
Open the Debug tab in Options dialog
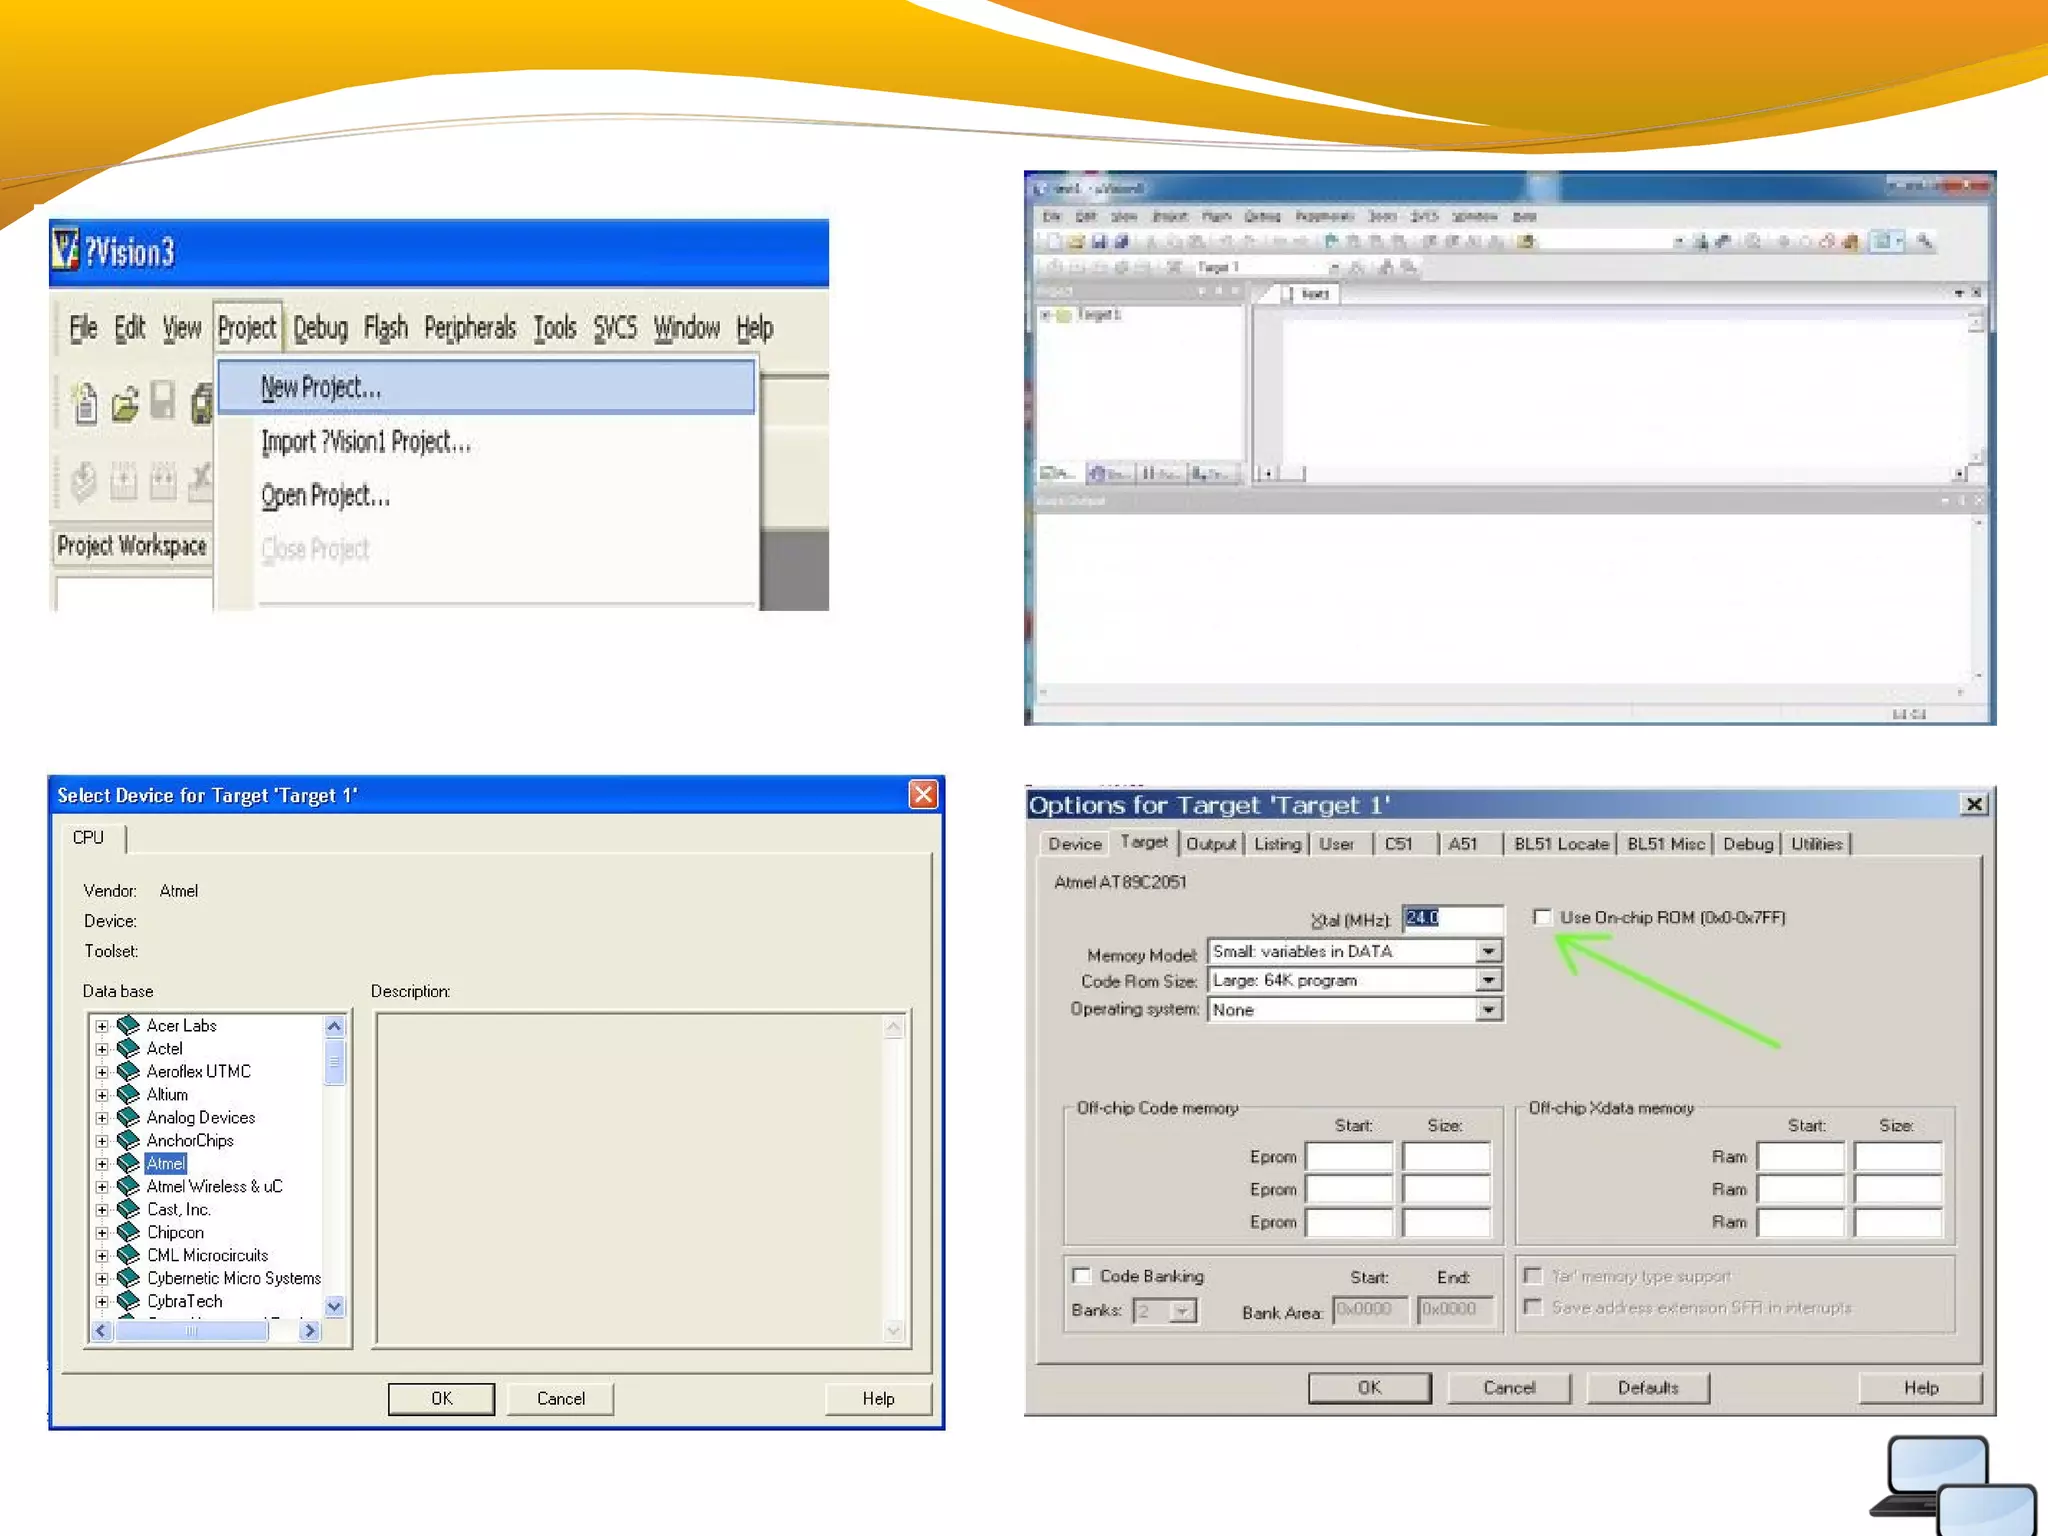(x=1748, y=843)
